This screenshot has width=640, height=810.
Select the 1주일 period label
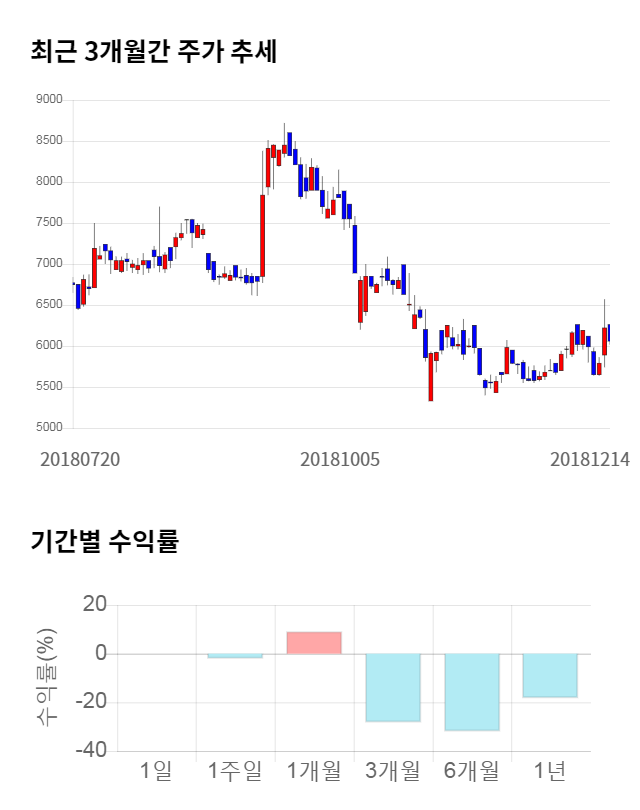(235, 771)
